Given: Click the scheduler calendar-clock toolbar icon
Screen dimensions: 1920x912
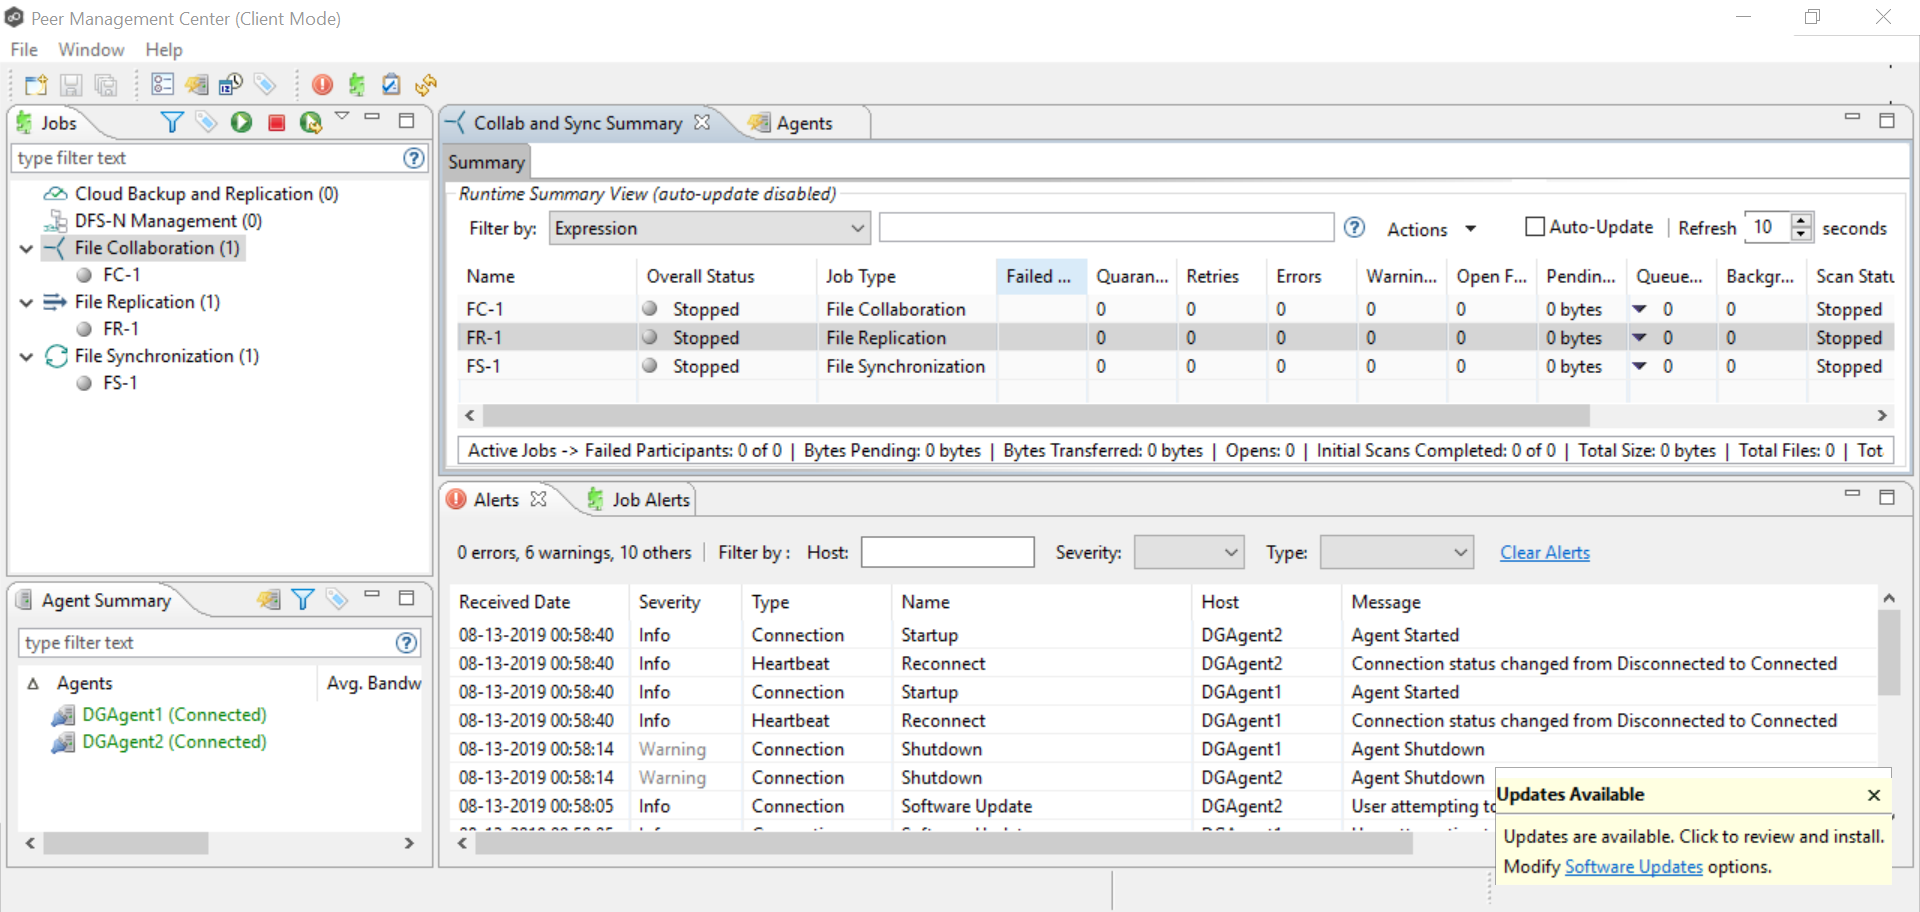Looking at the screenshot, I should point(231,86).
